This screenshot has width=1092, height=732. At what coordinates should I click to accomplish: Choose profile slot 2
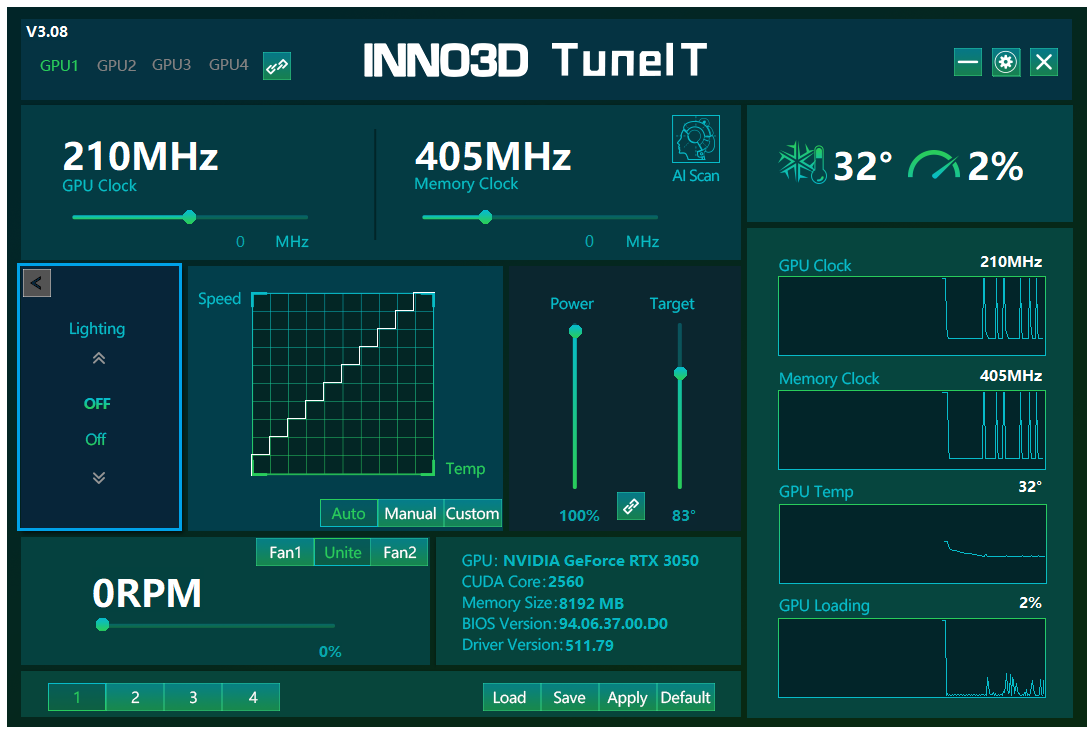pyautogui.click(x=135, y=697)
